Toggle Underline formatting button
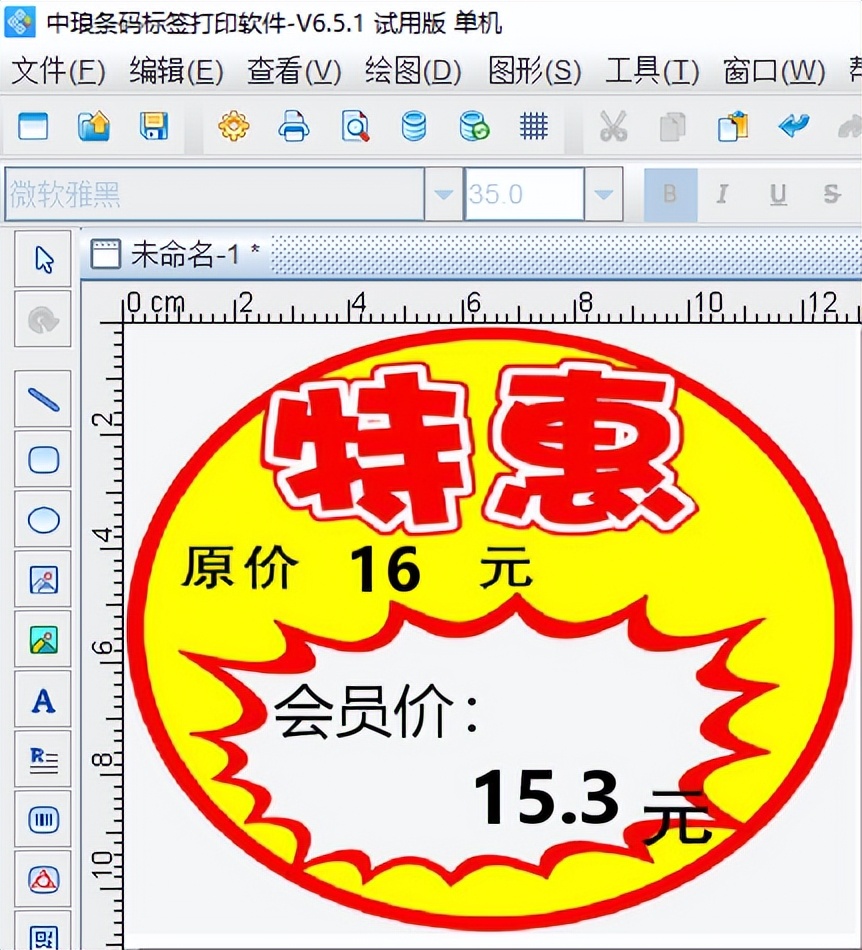862x950 pixels. click(x=778, y=194)
